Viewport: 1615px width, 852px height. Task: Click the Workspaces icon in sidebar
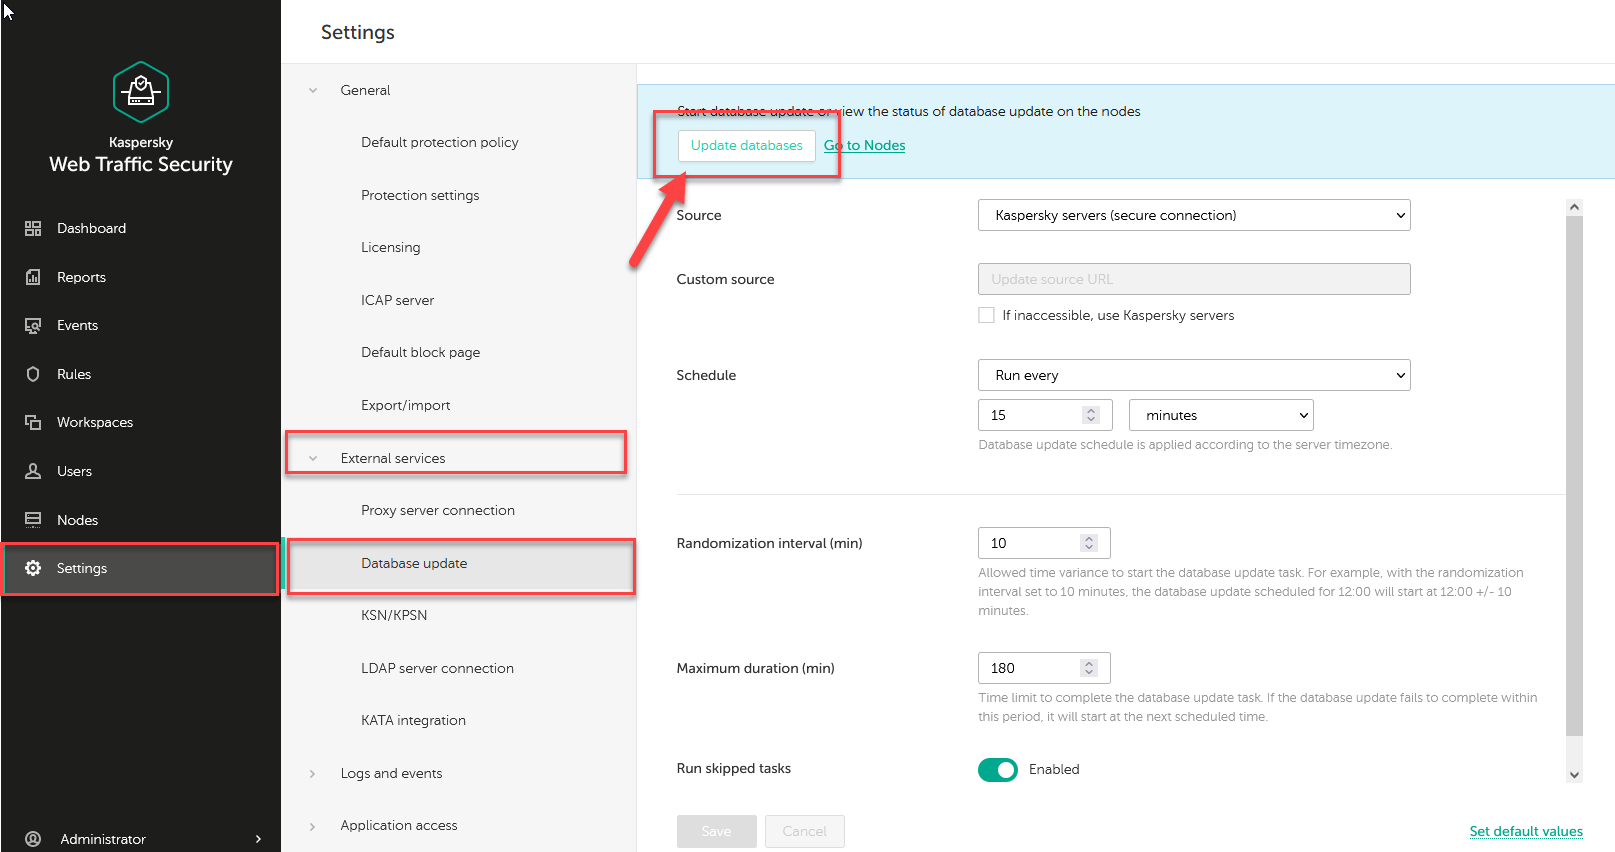coord(33,422)
